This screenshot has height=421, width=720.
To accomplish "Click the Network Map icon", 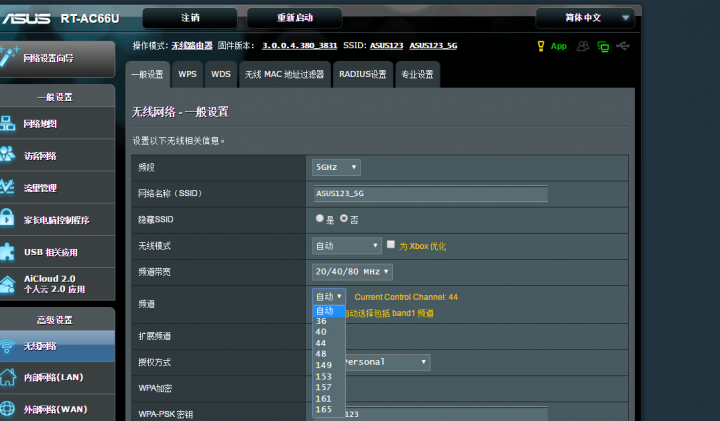I will (x=7, y=123).
